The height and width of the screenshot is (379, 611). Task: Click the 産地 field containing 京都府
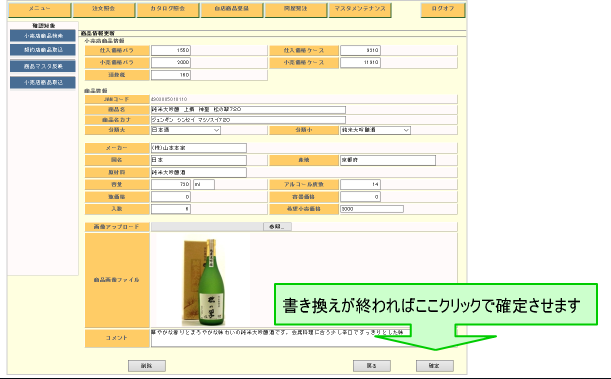coord(388,160)
